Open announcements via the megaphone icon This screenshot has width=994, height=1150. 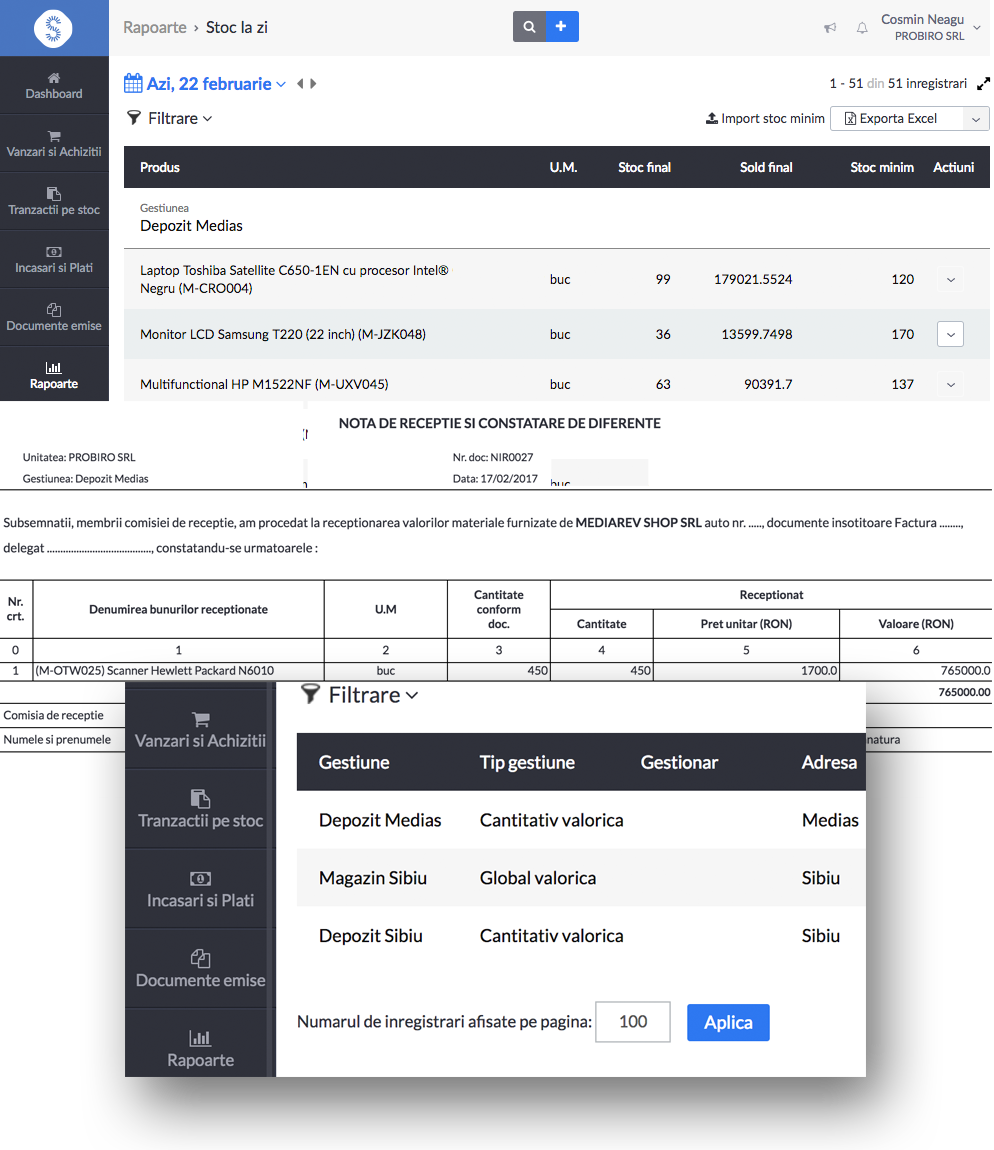coord(830,28)
